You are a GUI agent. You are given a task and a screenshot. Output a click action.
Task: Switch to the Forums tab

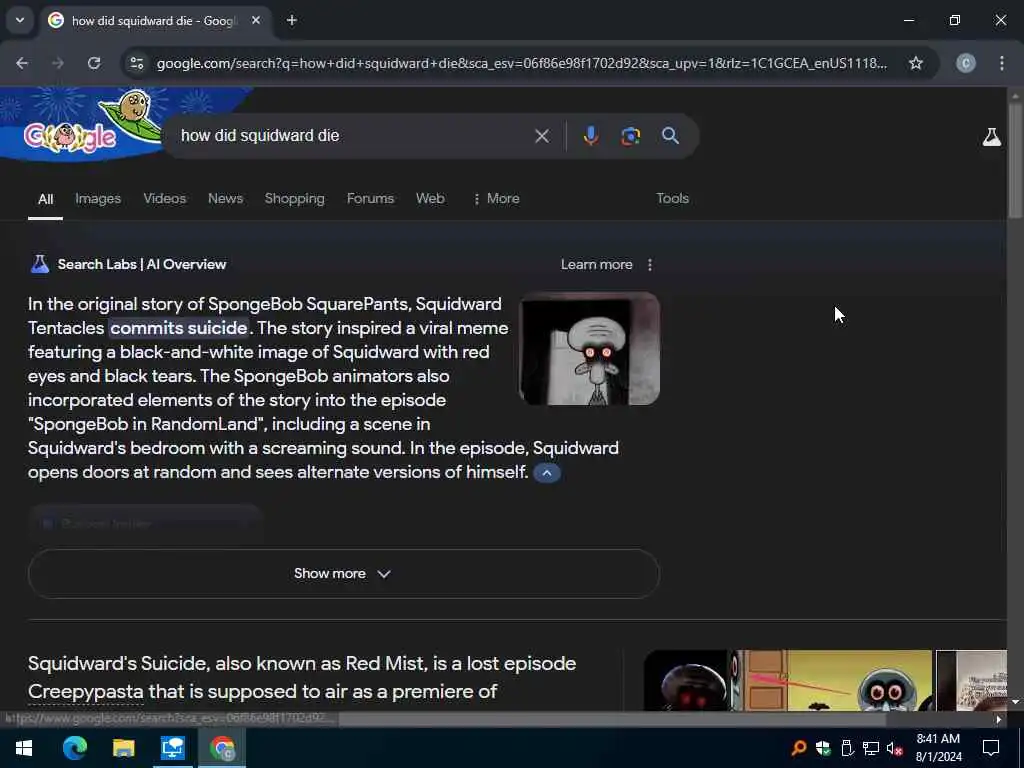370,199
